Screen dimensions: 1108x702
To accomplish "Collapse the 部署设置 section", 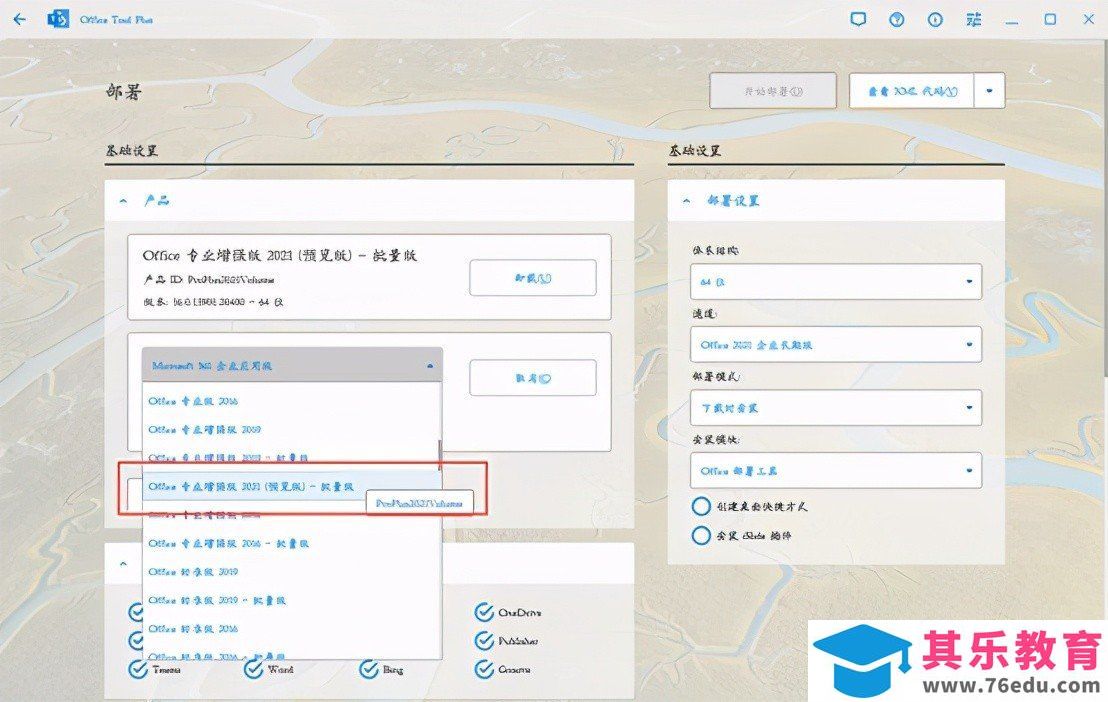I will pos(686,201).
